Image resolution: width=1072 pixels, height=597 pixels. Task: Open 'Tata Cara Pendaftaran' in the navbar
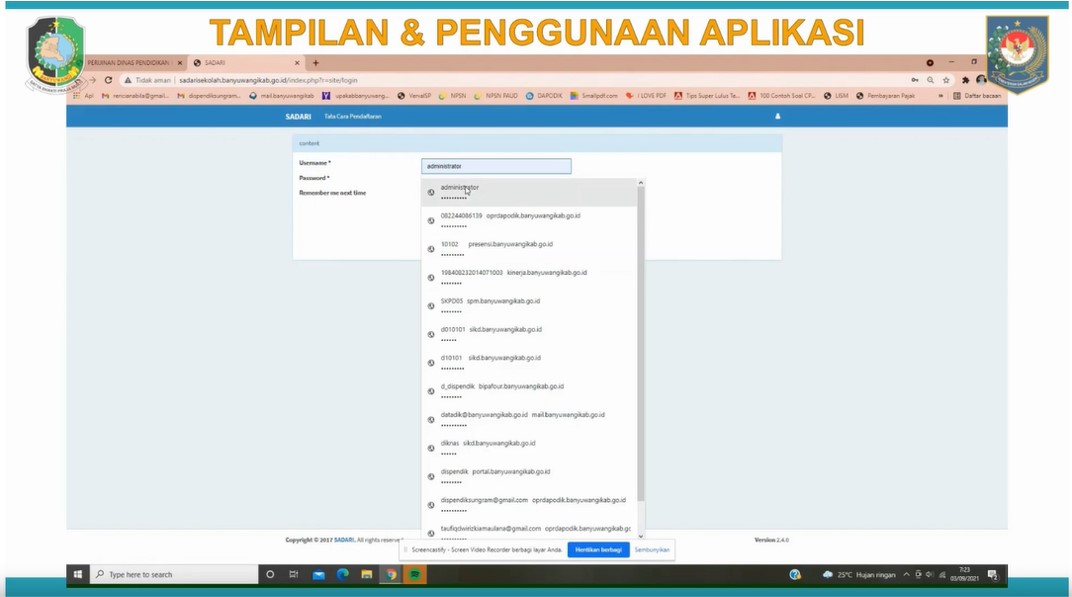[x=352, y=116]
